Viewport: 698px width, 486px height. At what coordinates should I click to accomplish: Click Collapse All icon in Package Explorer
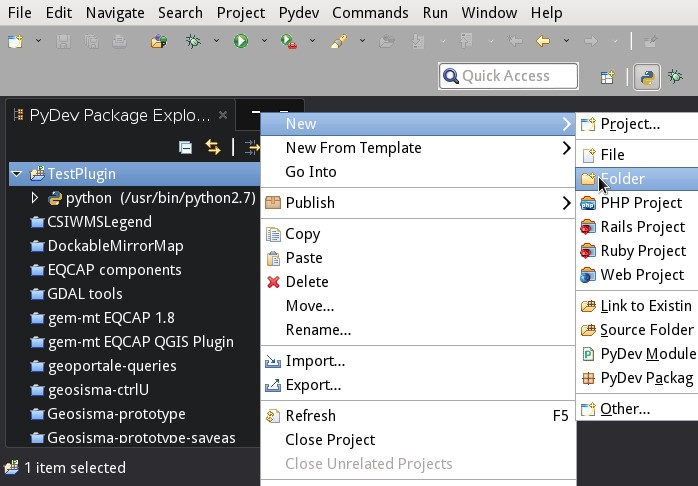185,147
